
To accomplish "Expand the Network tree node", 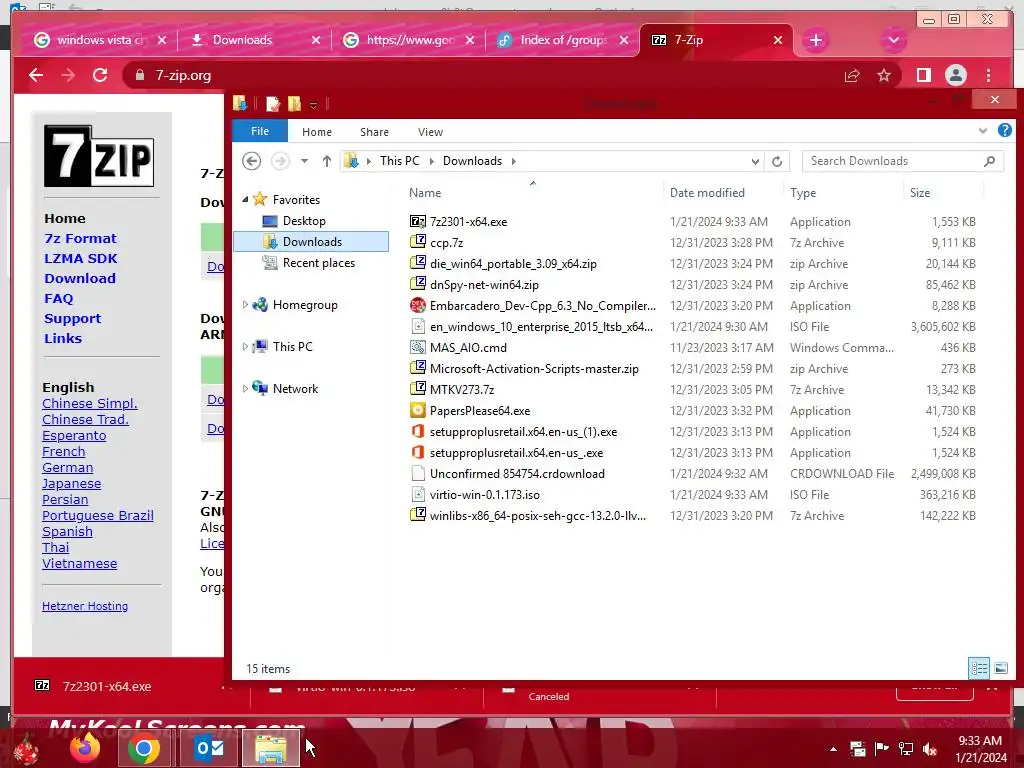I will tap(246, 389).
